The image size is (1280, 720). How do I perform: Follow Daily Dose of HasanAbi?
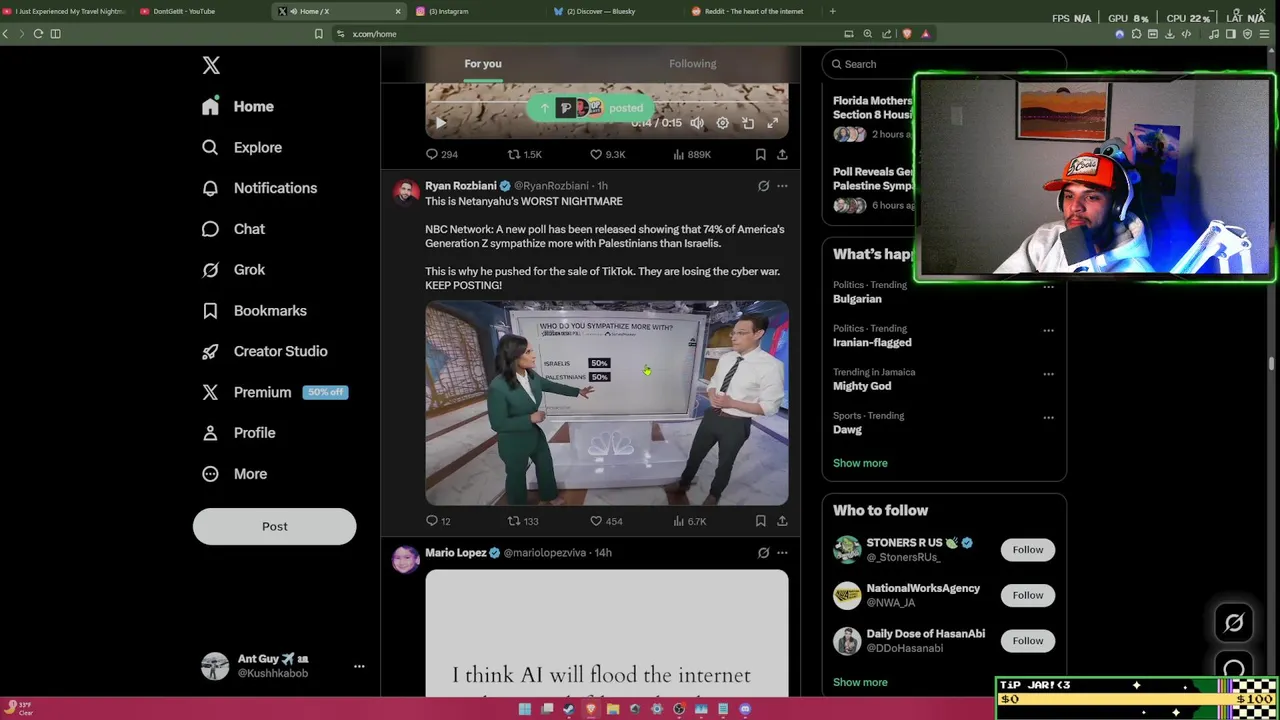(x=1027, y=641)
